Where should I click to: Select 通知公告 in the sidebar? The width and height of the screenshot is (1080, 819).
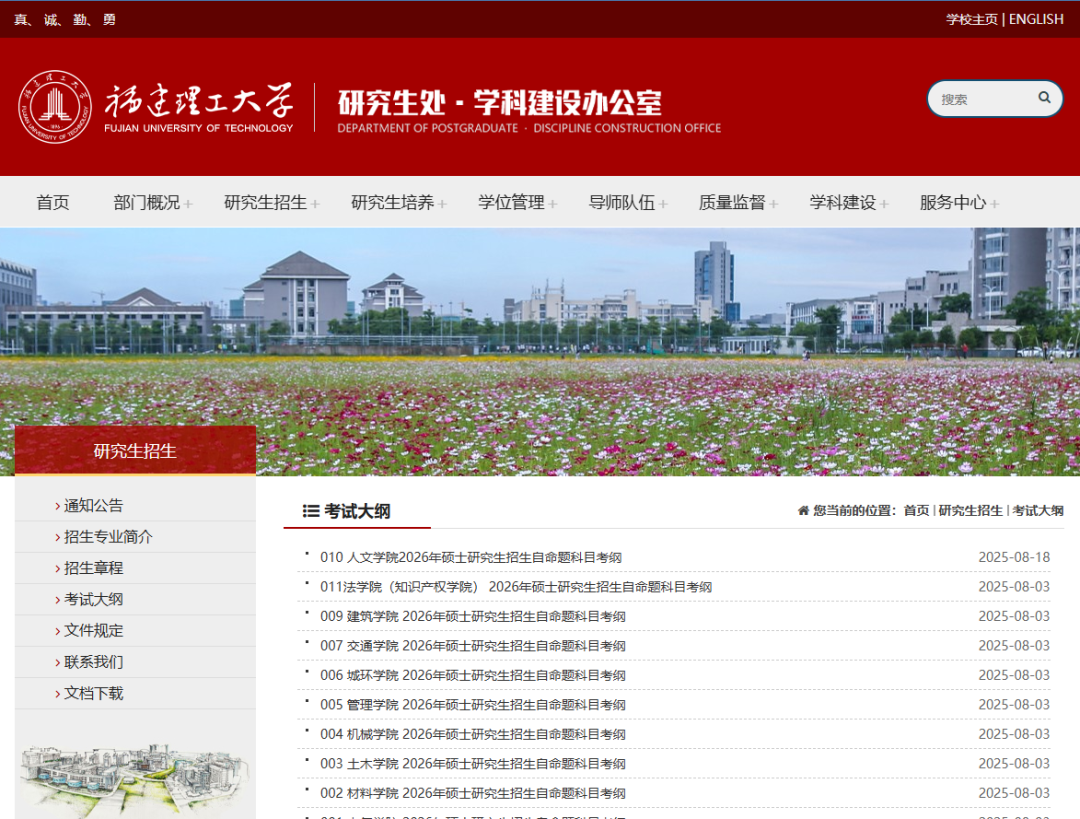coord(94,506)
